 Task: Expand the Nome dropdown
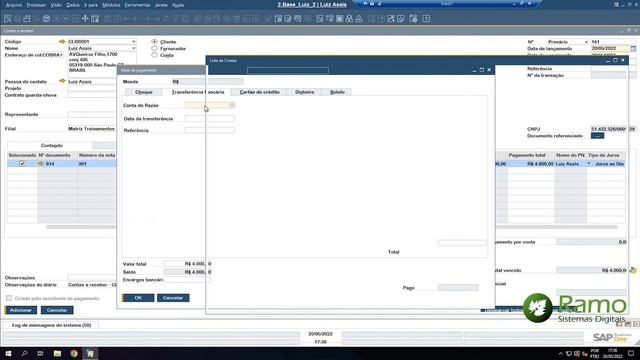[x=133, y=48]
